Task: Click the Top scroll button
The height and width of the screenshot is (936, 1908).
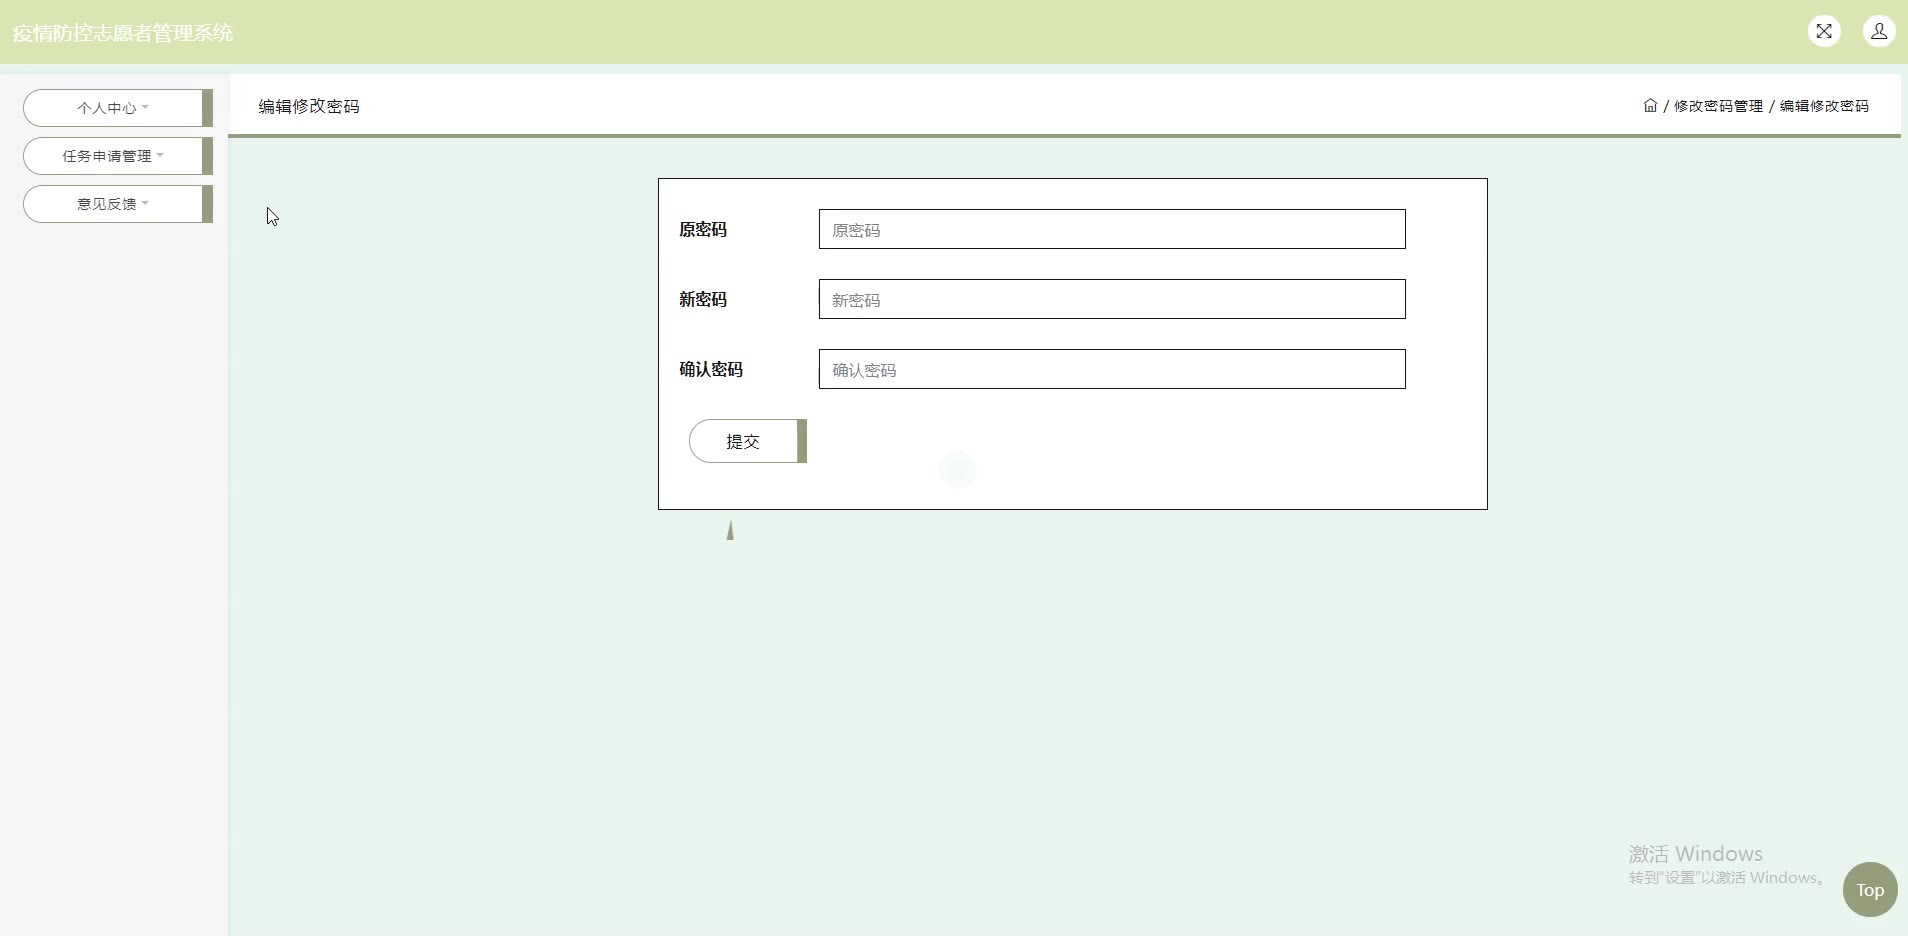Action: tap(1870, 889)
